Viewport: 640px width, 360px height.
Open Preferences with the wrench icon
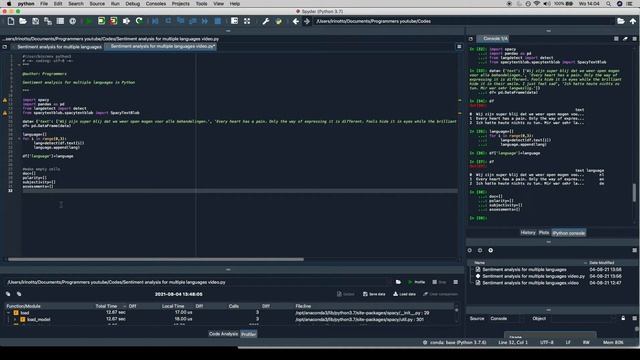coord(266,21)
